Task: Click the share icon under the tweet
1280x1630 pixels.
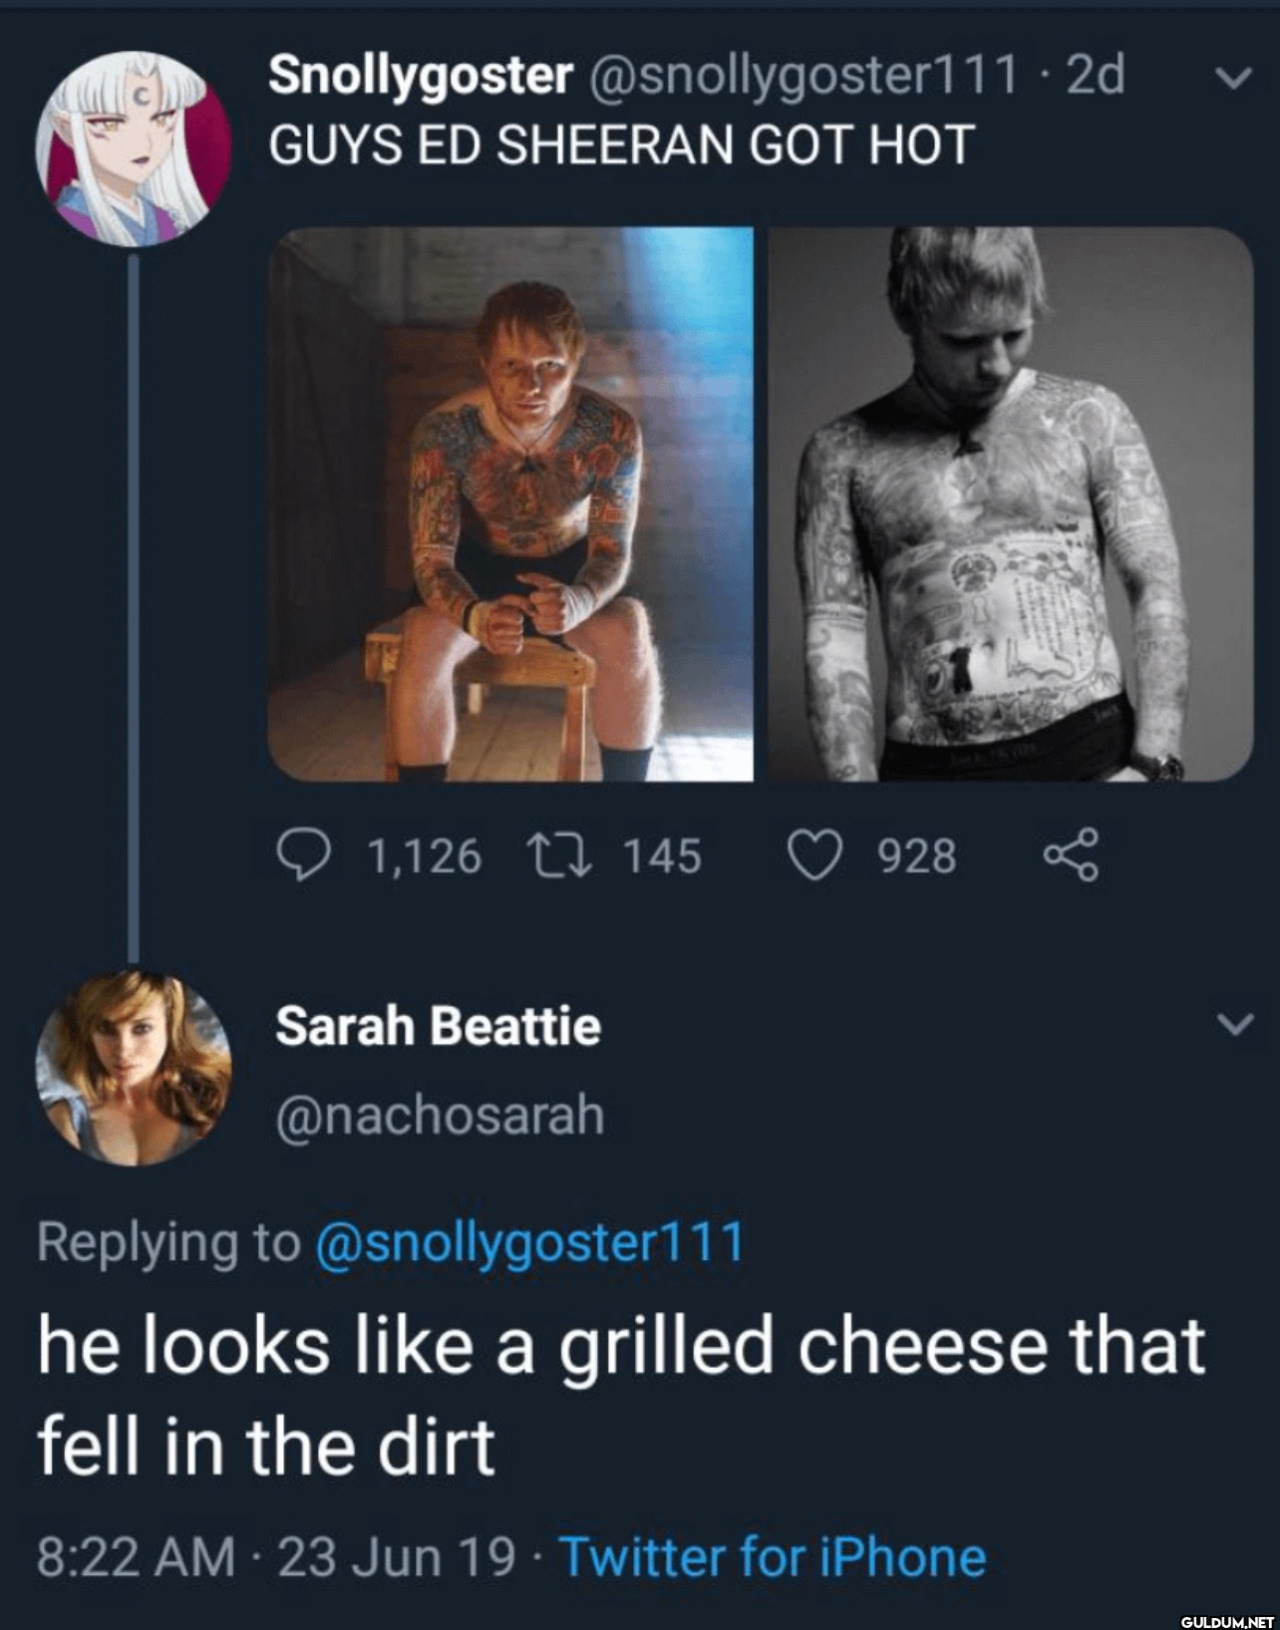Action: [1071, 857]
